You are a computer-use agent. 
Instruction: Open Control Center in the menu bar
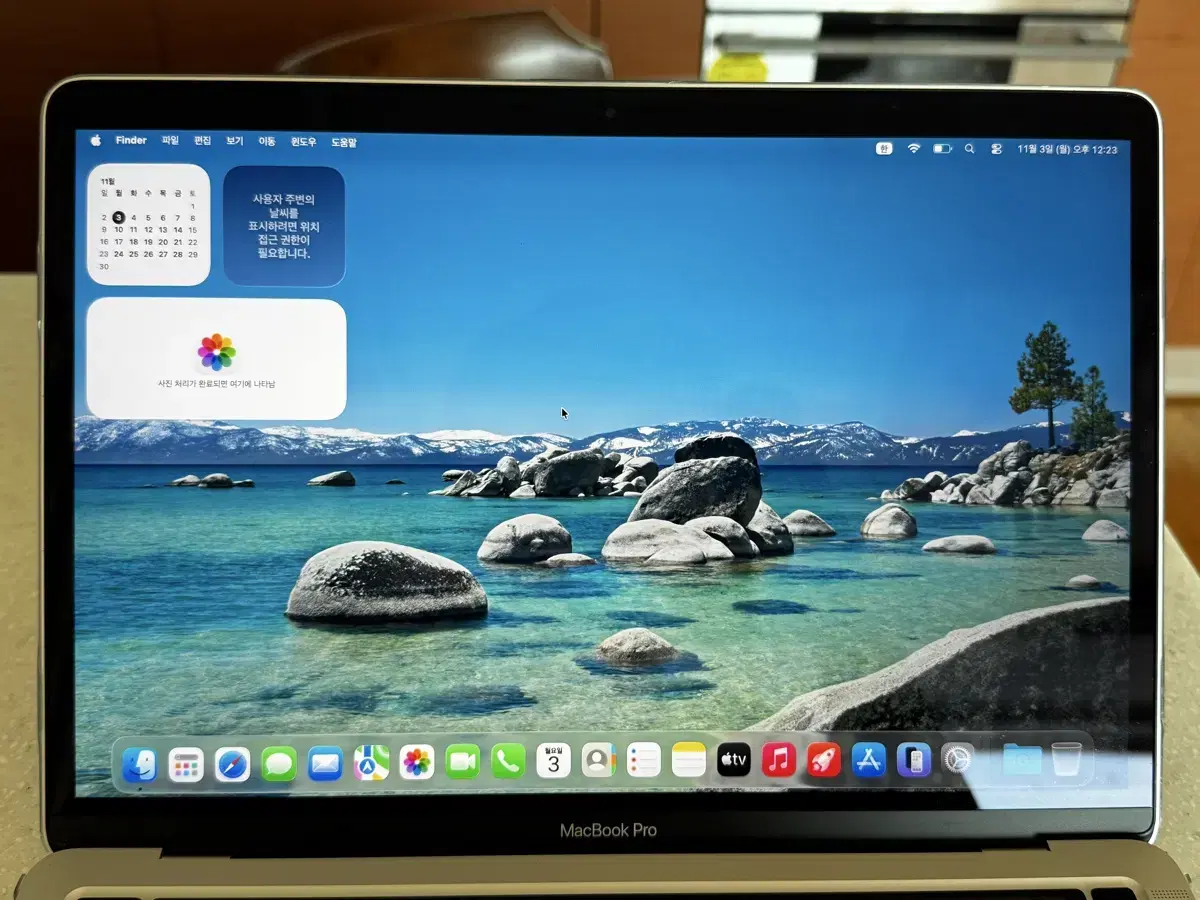click(x=997, y=148)
